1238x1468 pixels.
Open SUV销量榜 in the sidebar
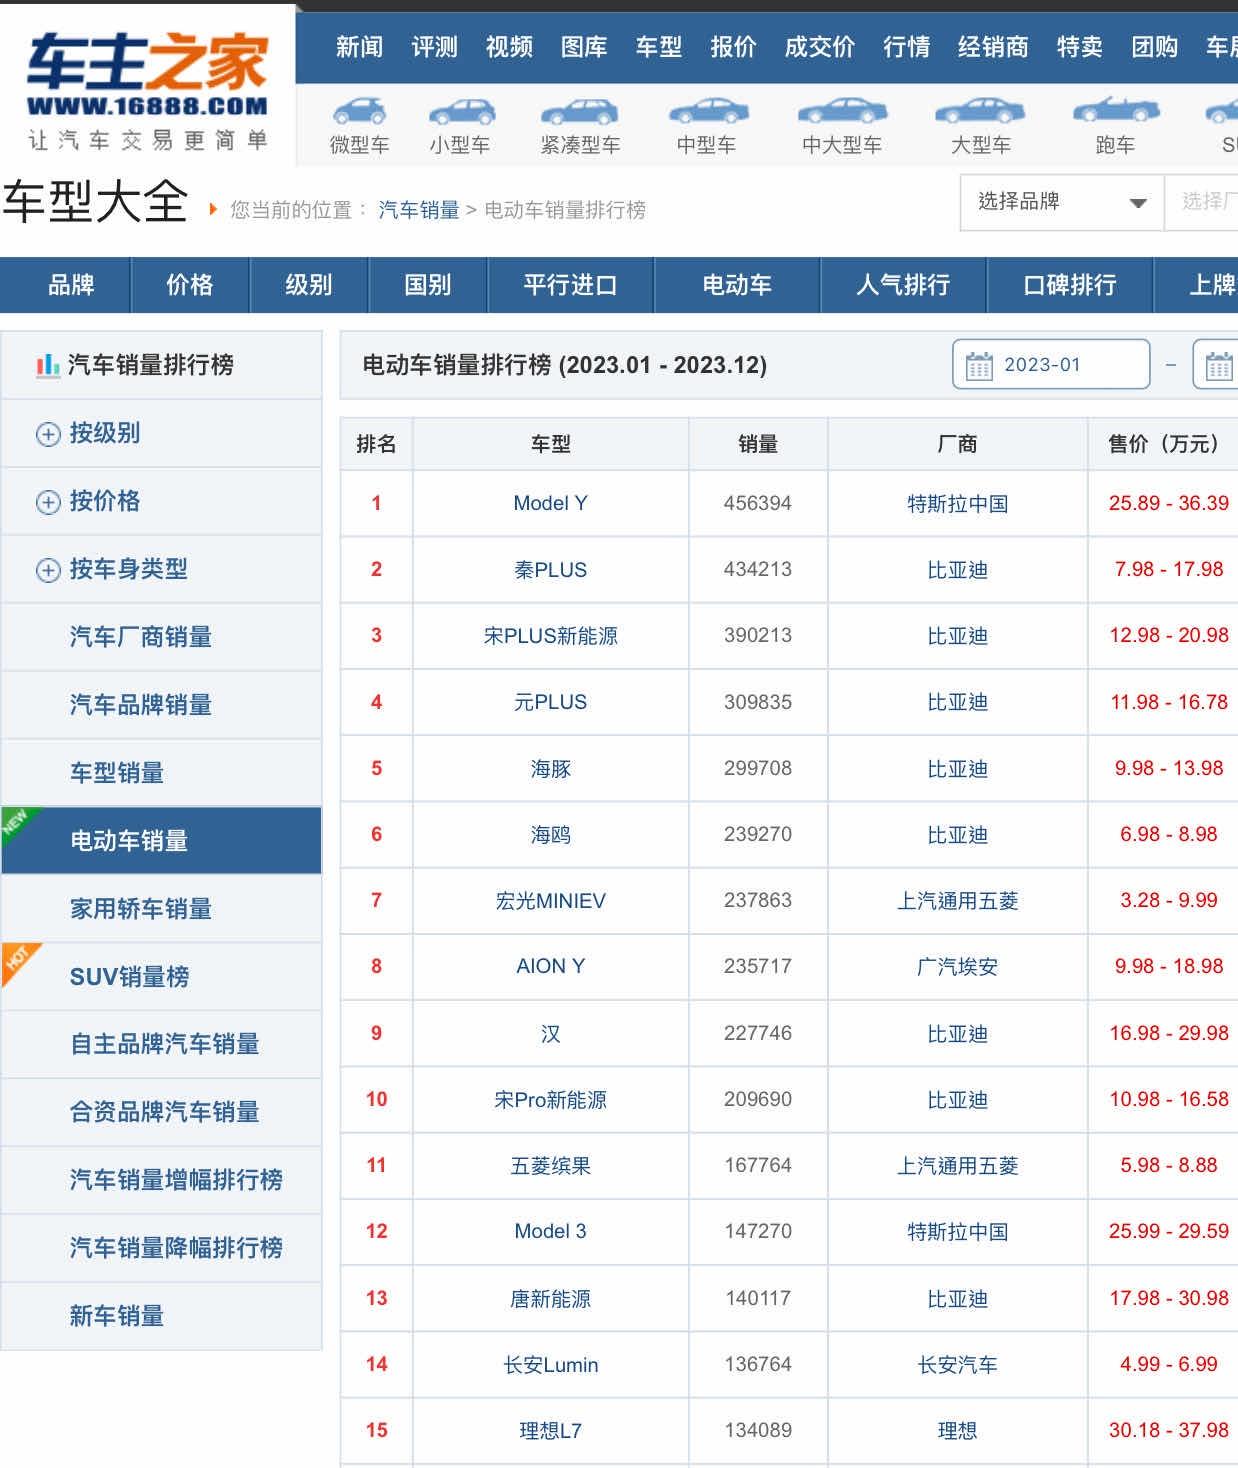129,977
